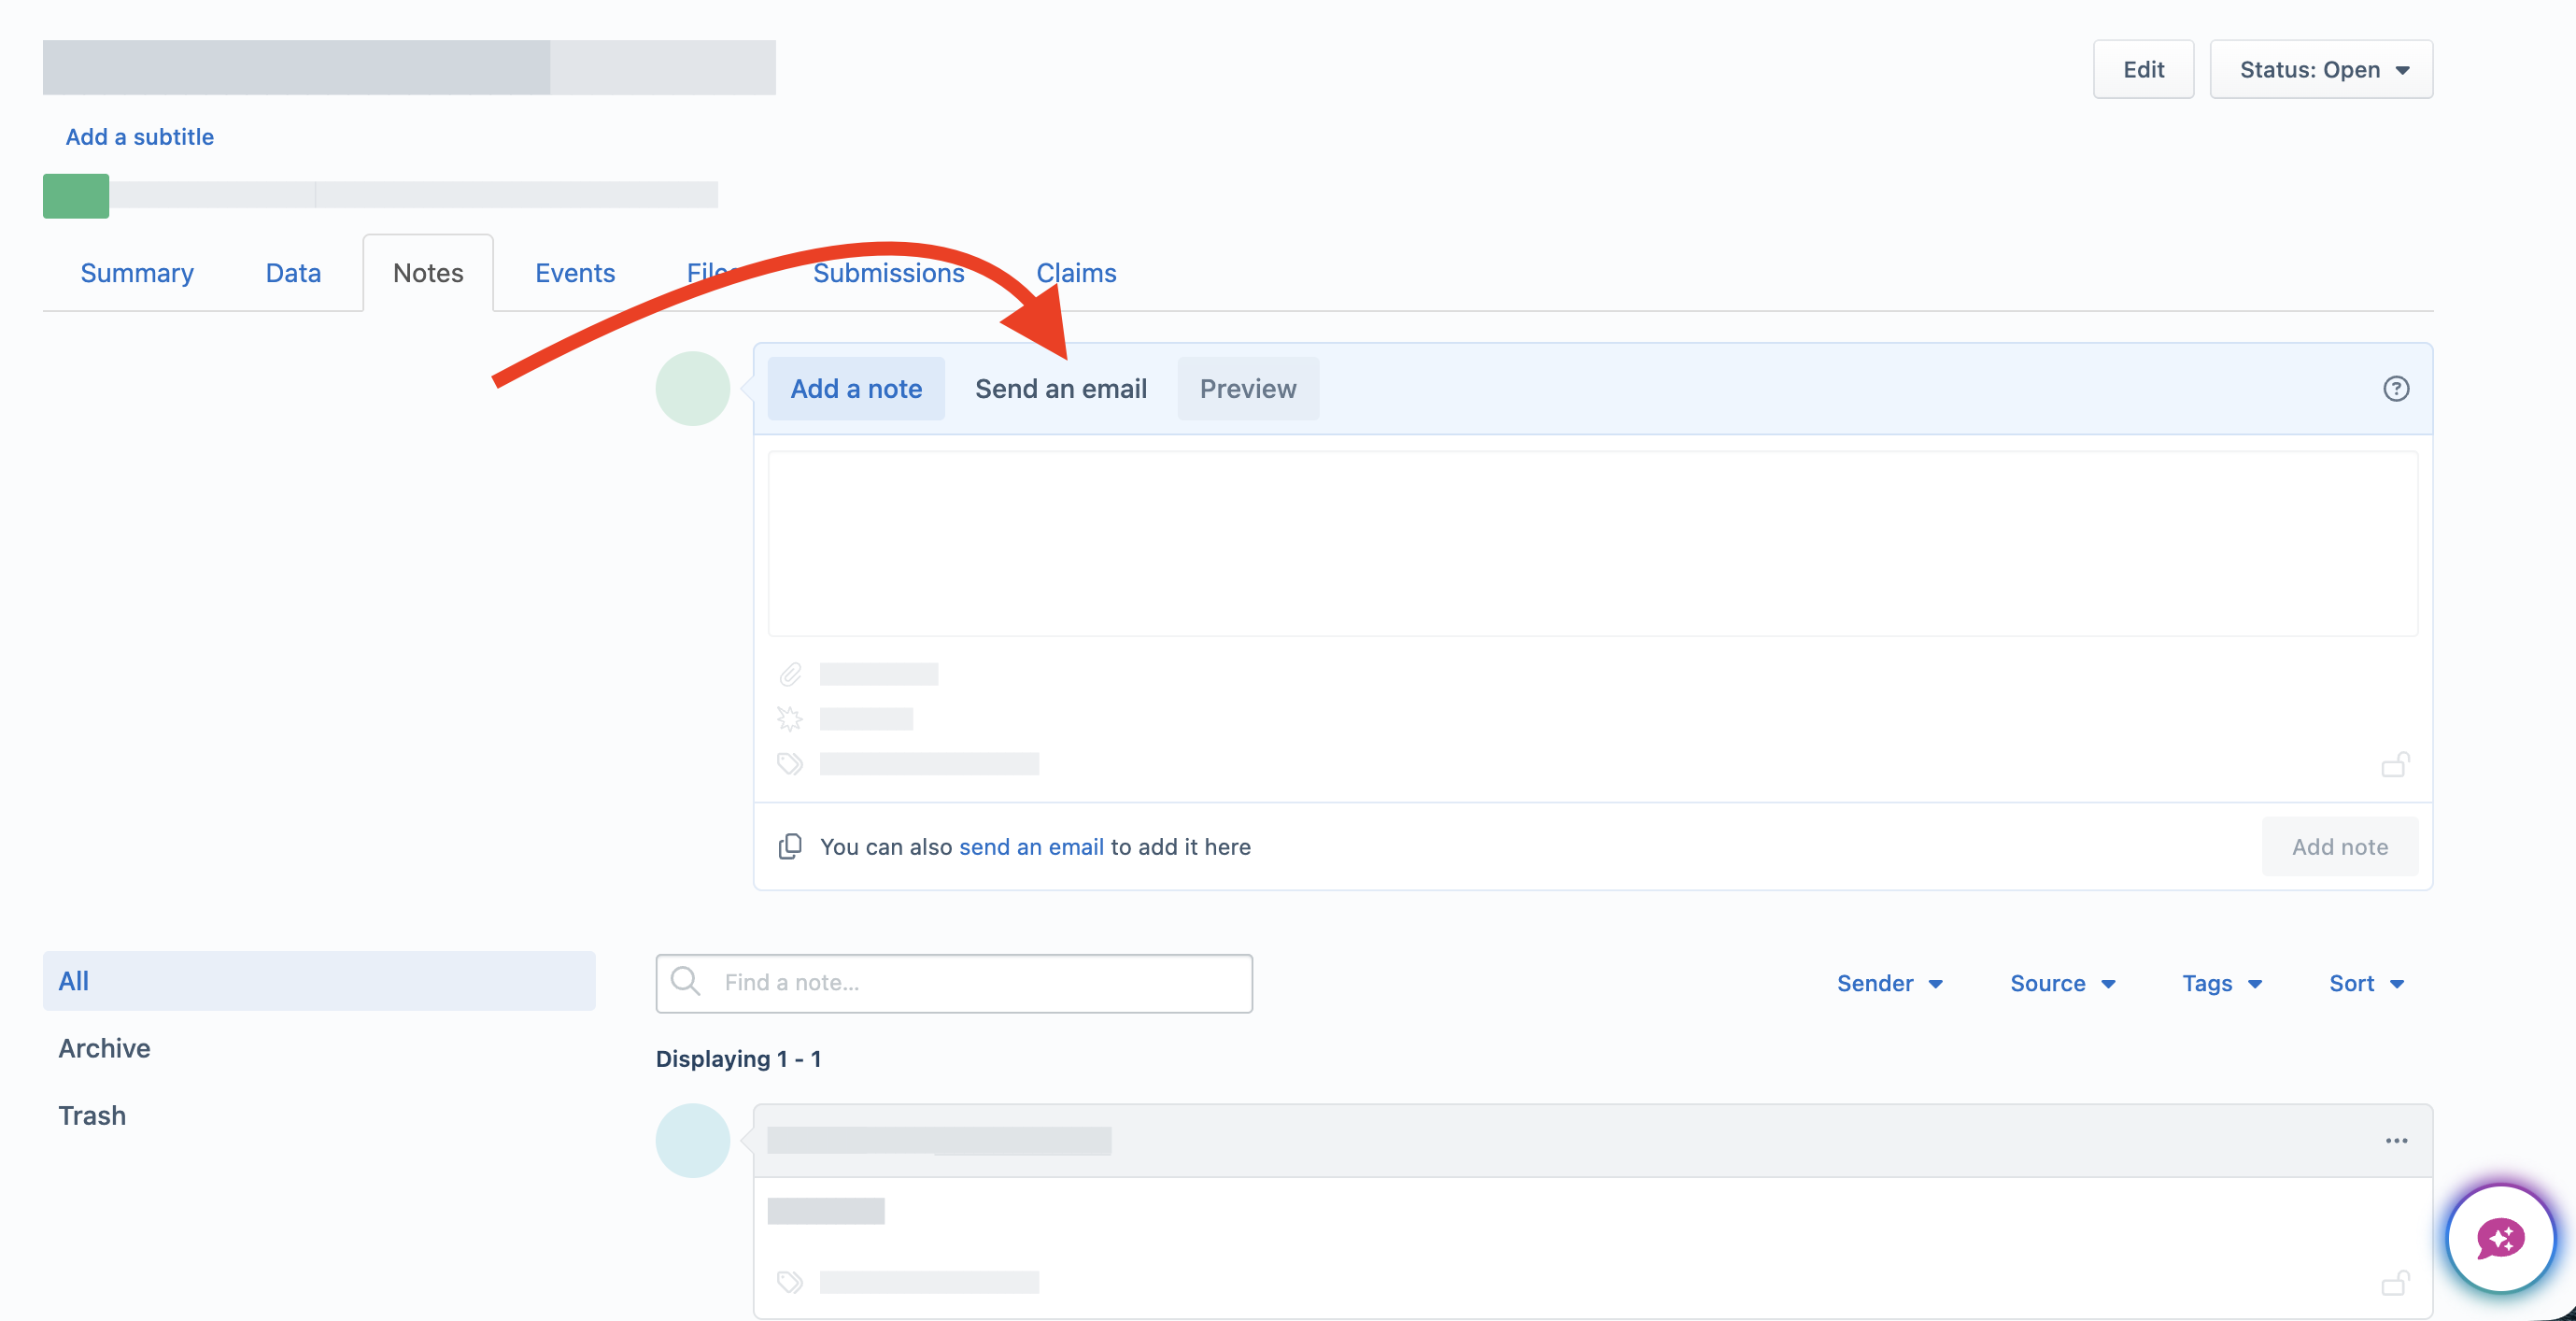Open the Source filter dropdown
2576x1321 pixels.
point(2063,984)
